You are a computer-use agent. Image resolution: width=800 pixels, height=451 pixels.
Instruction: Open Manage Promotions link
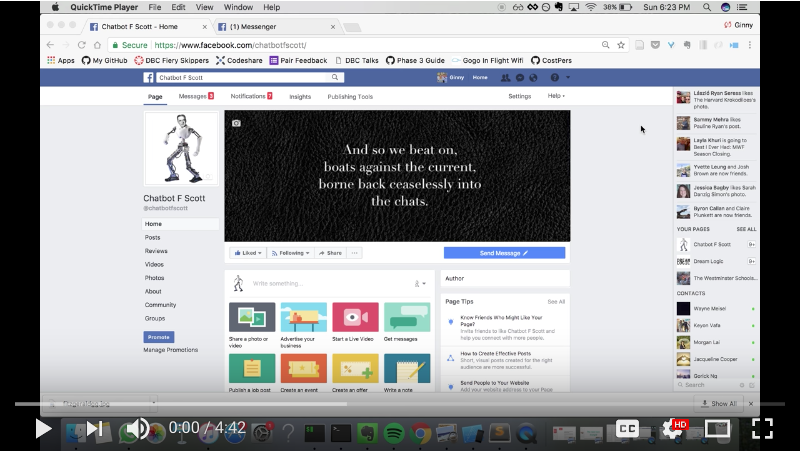point(170,350)
